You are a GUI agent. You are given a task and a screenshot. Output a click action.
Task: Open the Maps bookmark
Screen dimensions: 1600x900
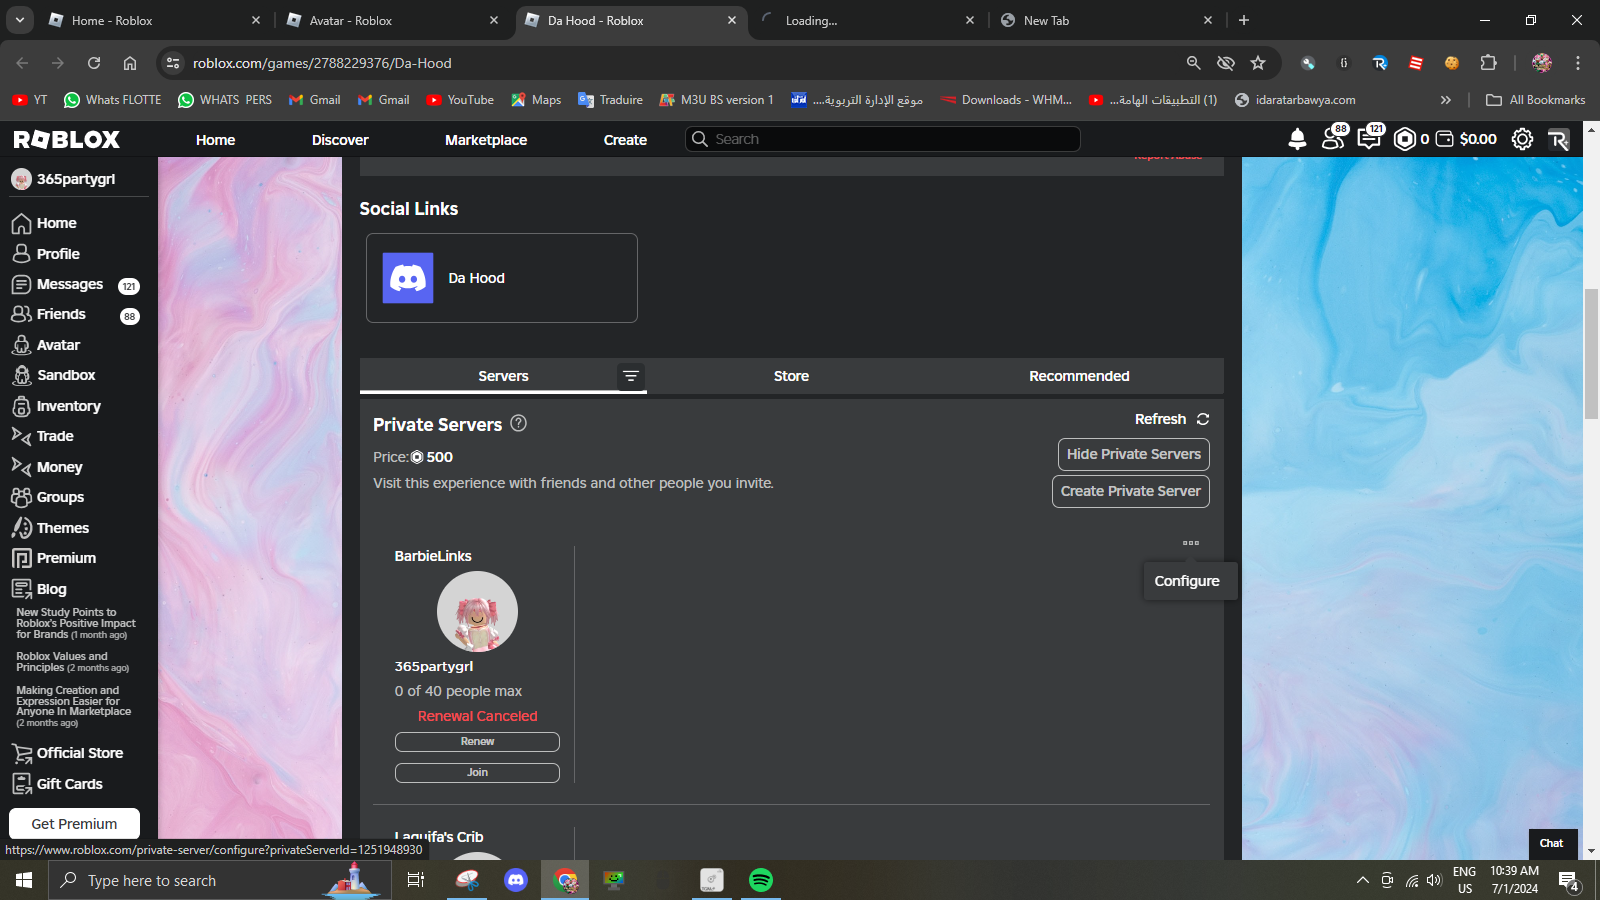click(536, 100)
